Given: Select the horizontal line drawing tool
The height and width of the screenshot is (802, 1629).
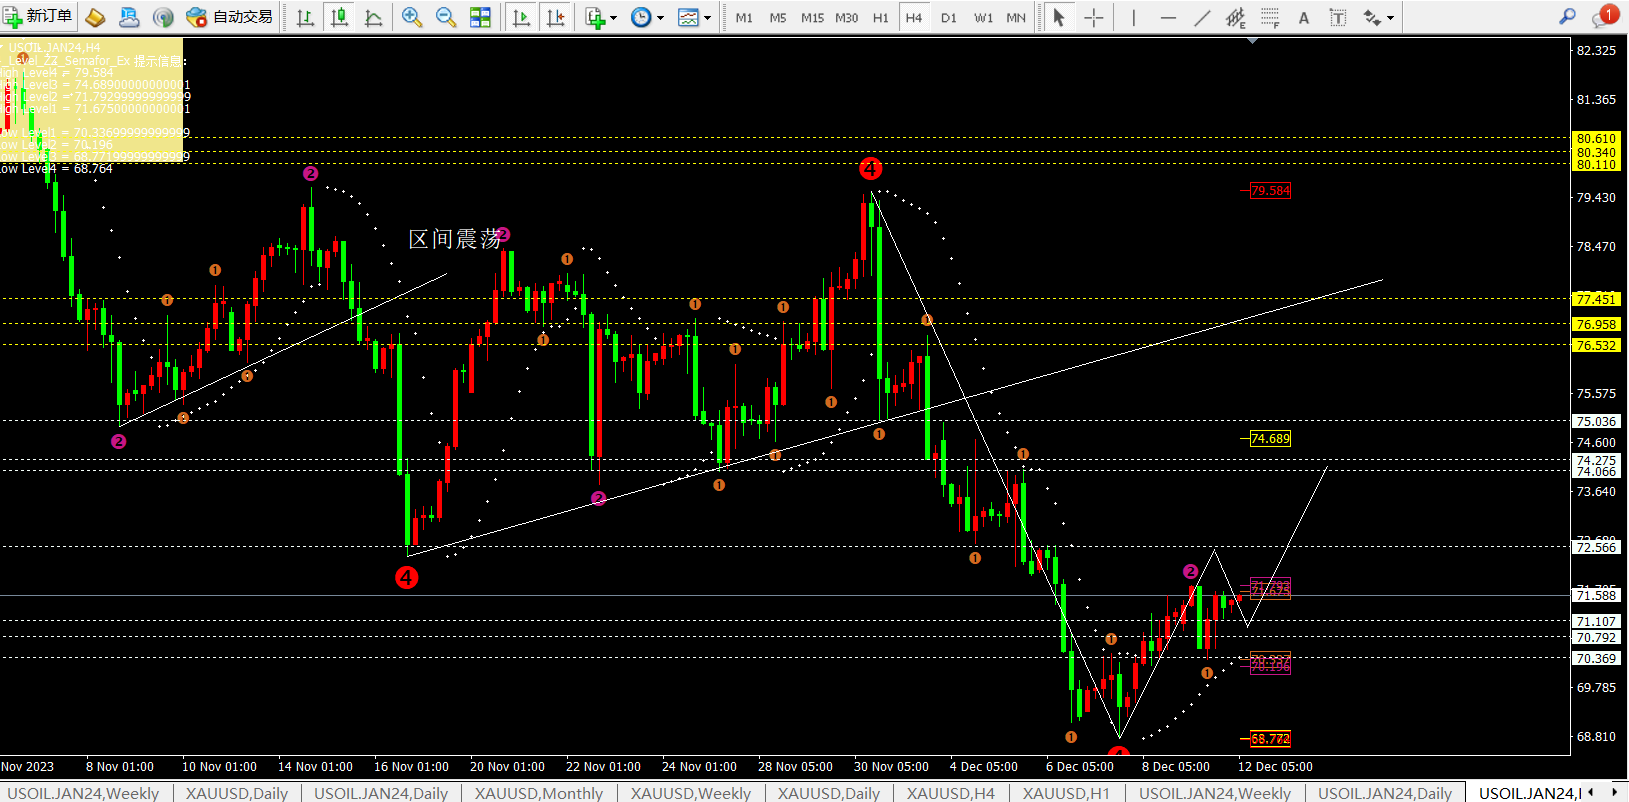Looking at the screenshot, I should click(x=1167, y=17).
